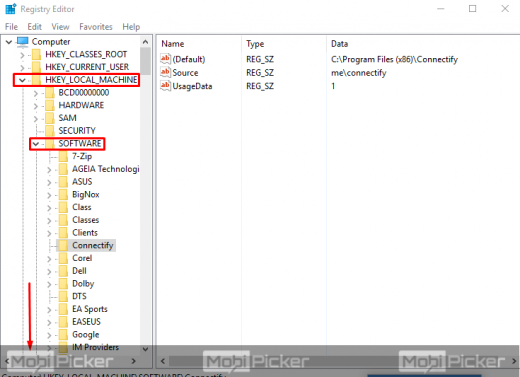Click the ASUS folder icon
The height and width of the screenshot is (377, 520).
63,182
